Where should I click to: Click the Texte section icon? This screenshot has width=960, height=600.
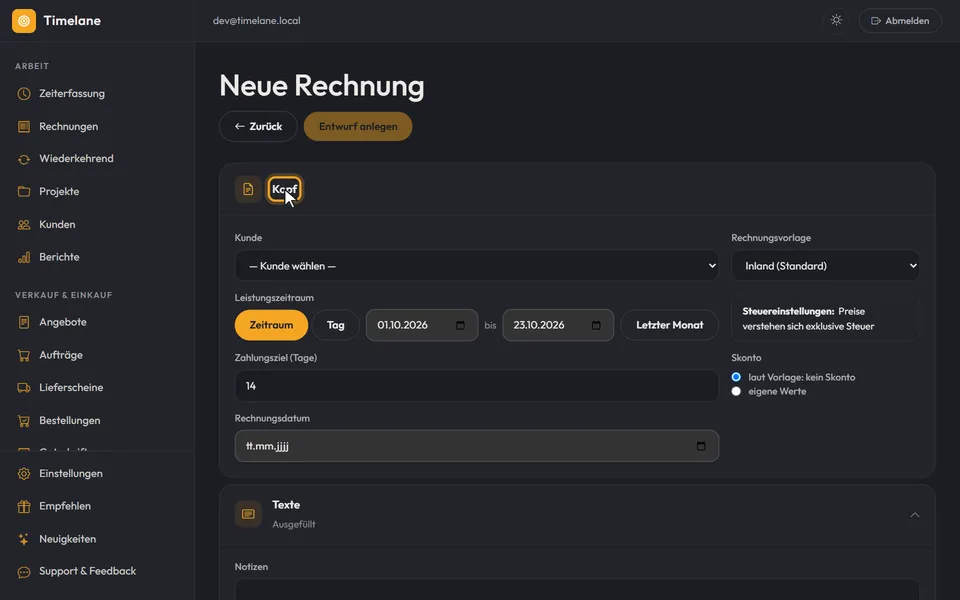[x=248, y=514]
